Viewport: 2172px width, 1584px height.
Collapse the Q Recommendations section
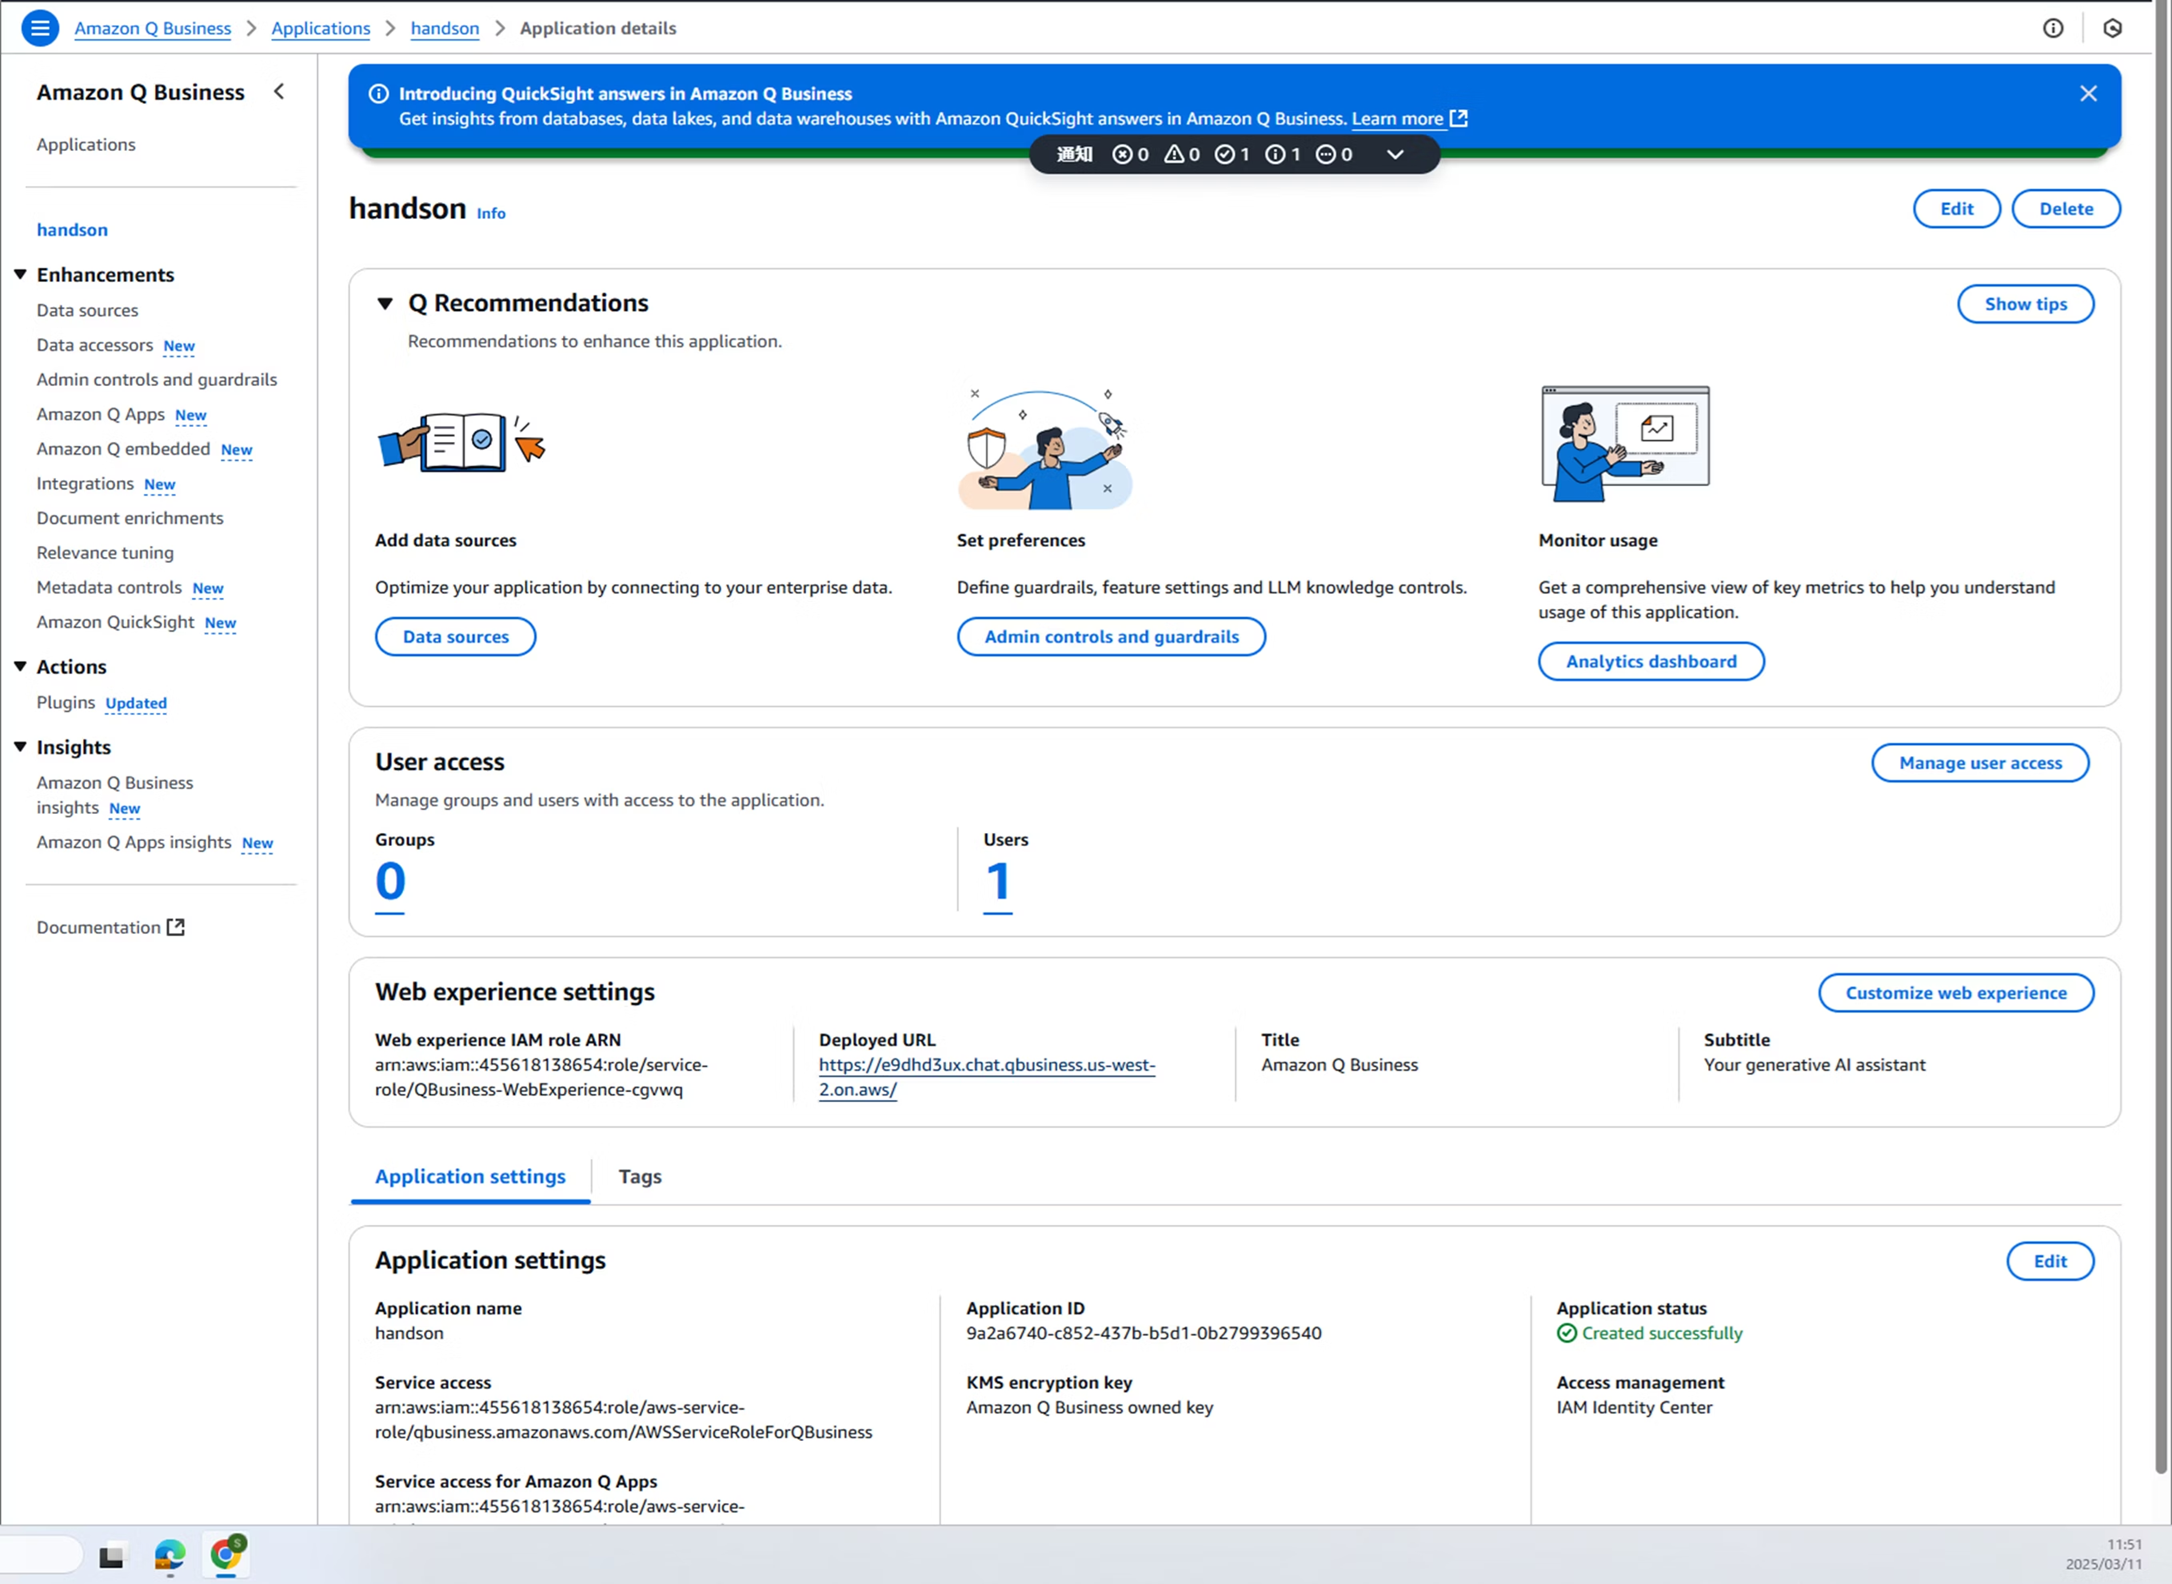pyautogui.click(x=385, y=303)
